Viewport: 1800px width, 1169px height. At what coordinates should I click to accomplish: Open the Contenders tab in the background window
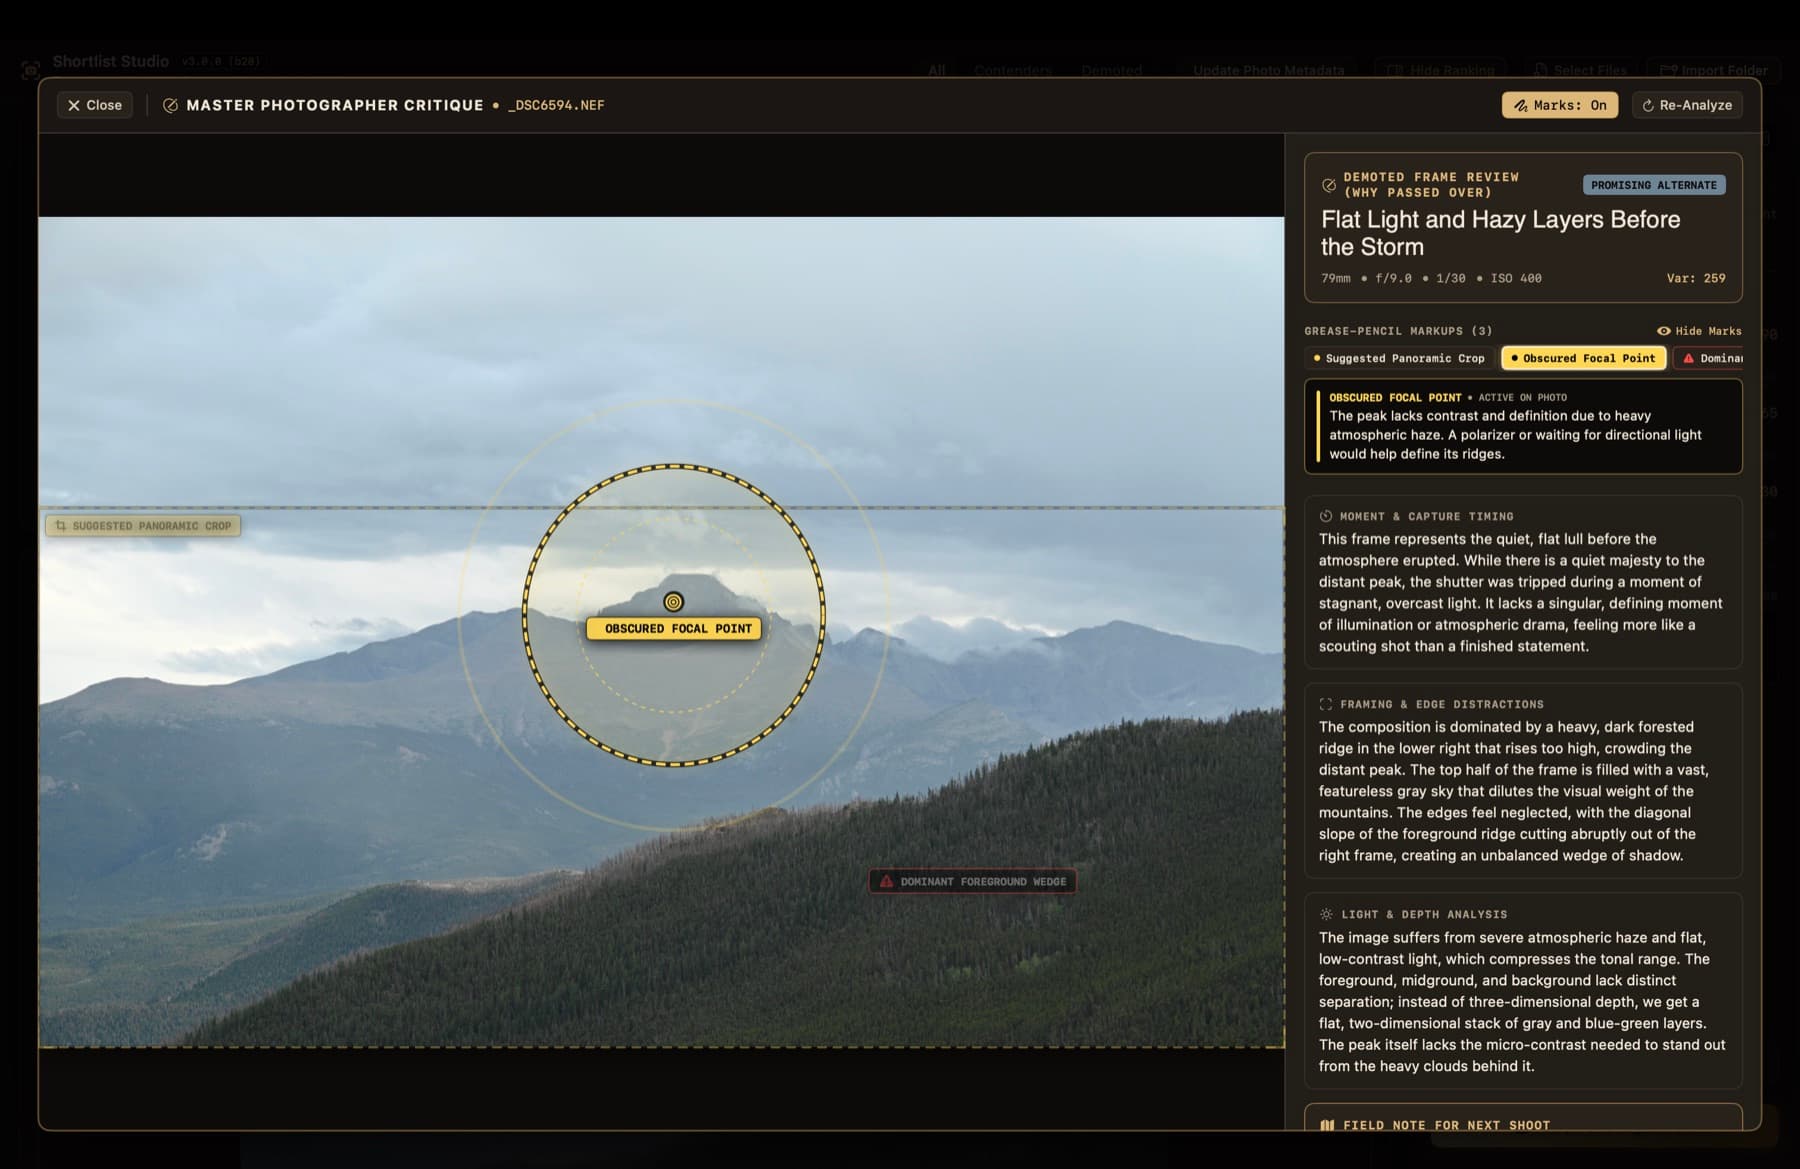[x=1012, y=70]
